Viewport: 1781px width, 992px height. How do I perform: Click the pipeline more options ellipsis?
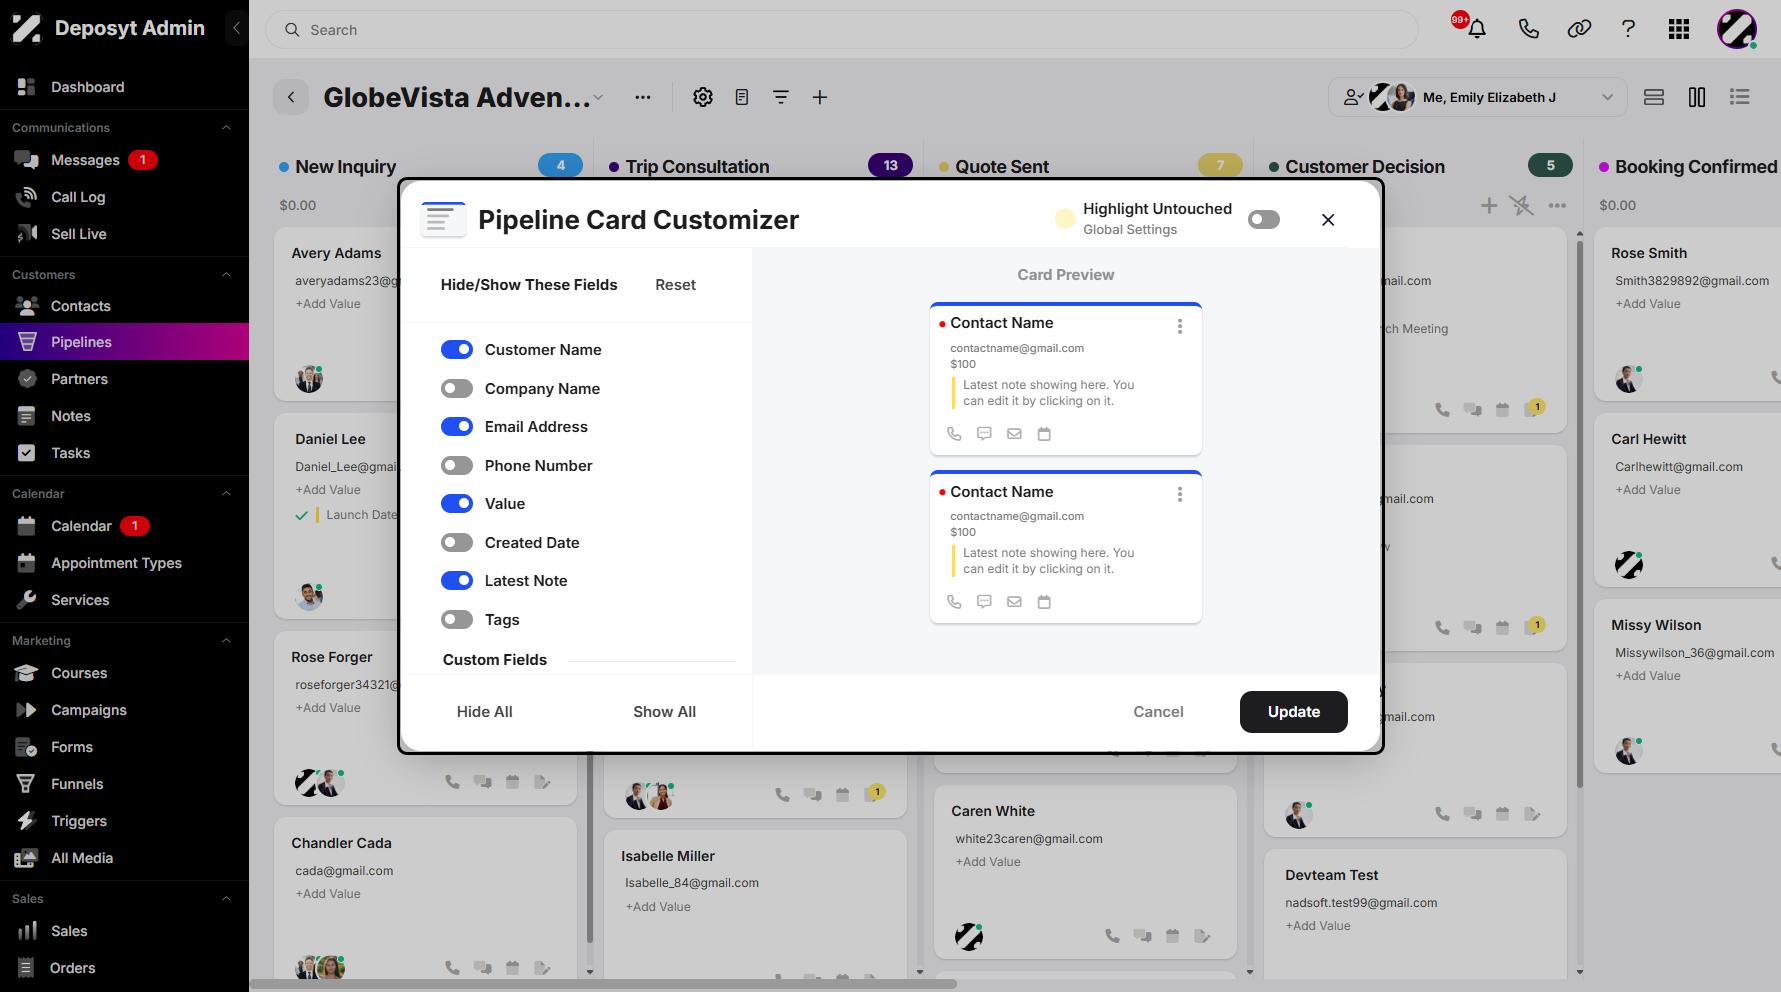click(643, 97)
